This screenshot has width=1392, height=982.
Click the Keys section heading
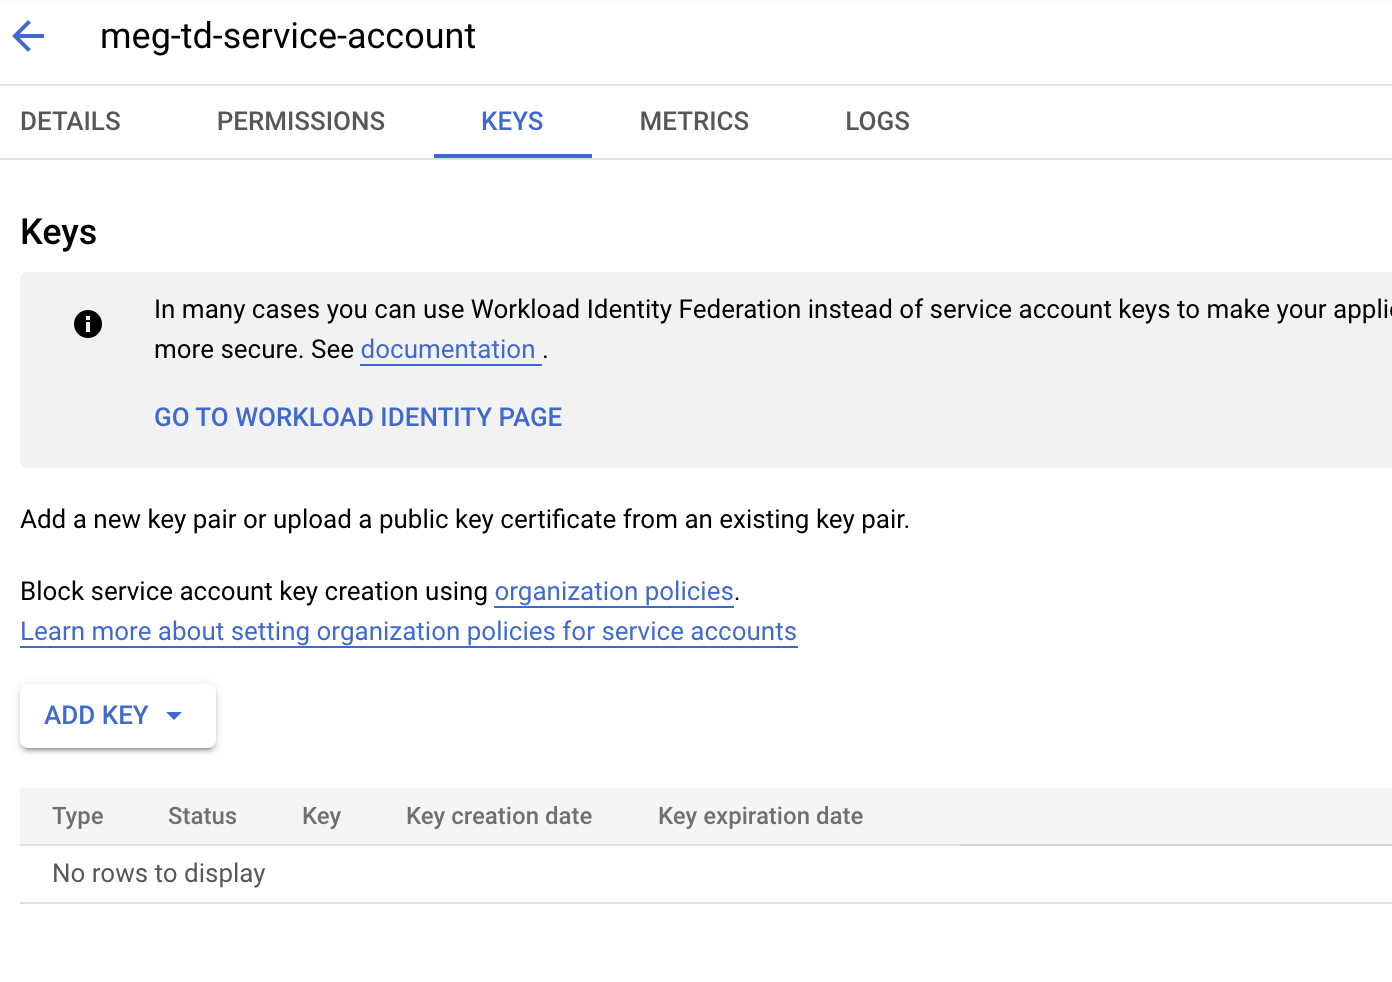pos(59,232)
